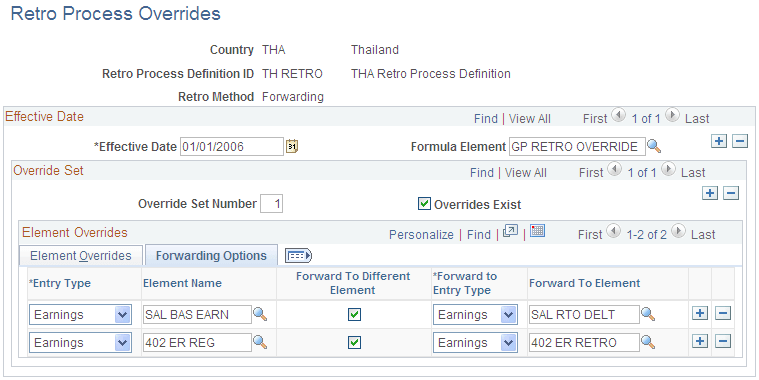Click the 402 ER REG element name field
Viewport: 759px width, 380px height.
[x=197, y=343]
